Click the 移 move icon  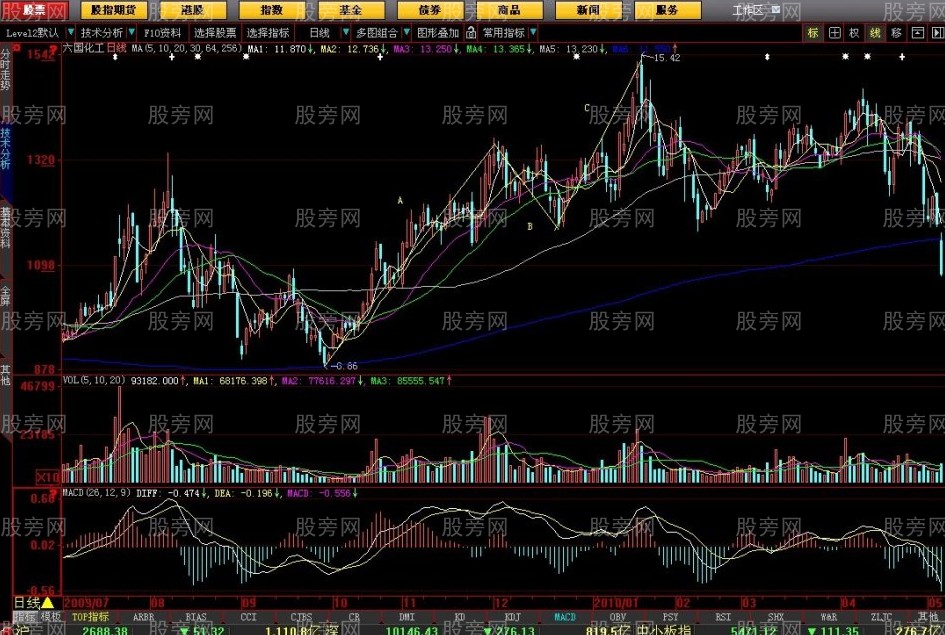[x=896, y=33]
